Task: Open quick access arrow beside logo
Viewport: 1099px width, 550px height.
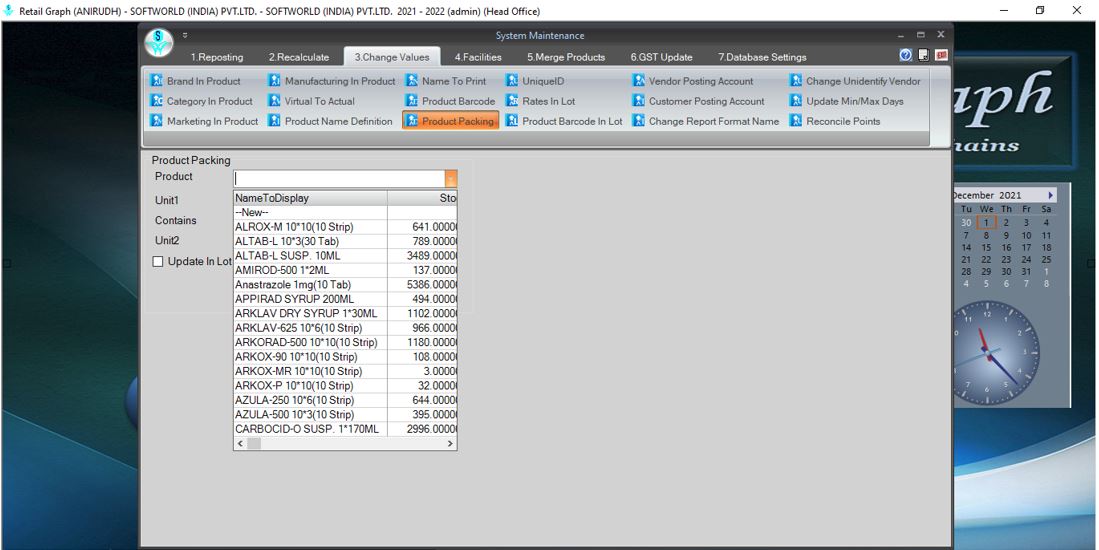Action: pos(185,35)
